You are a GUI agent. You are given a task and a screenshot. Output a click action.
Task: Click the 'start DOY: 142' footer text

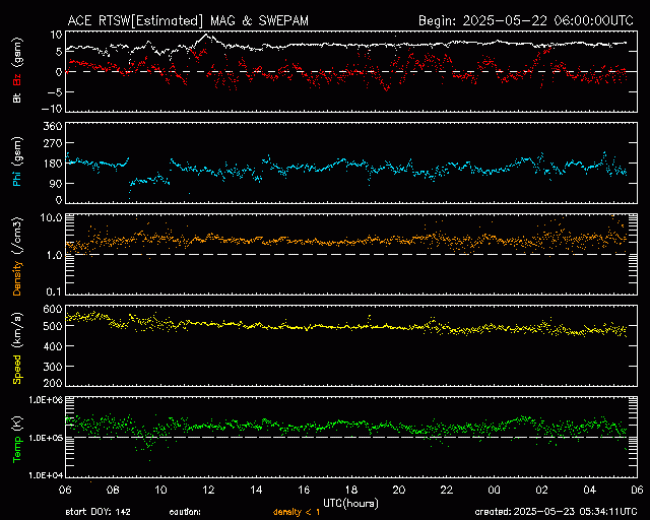coord(98,512)
